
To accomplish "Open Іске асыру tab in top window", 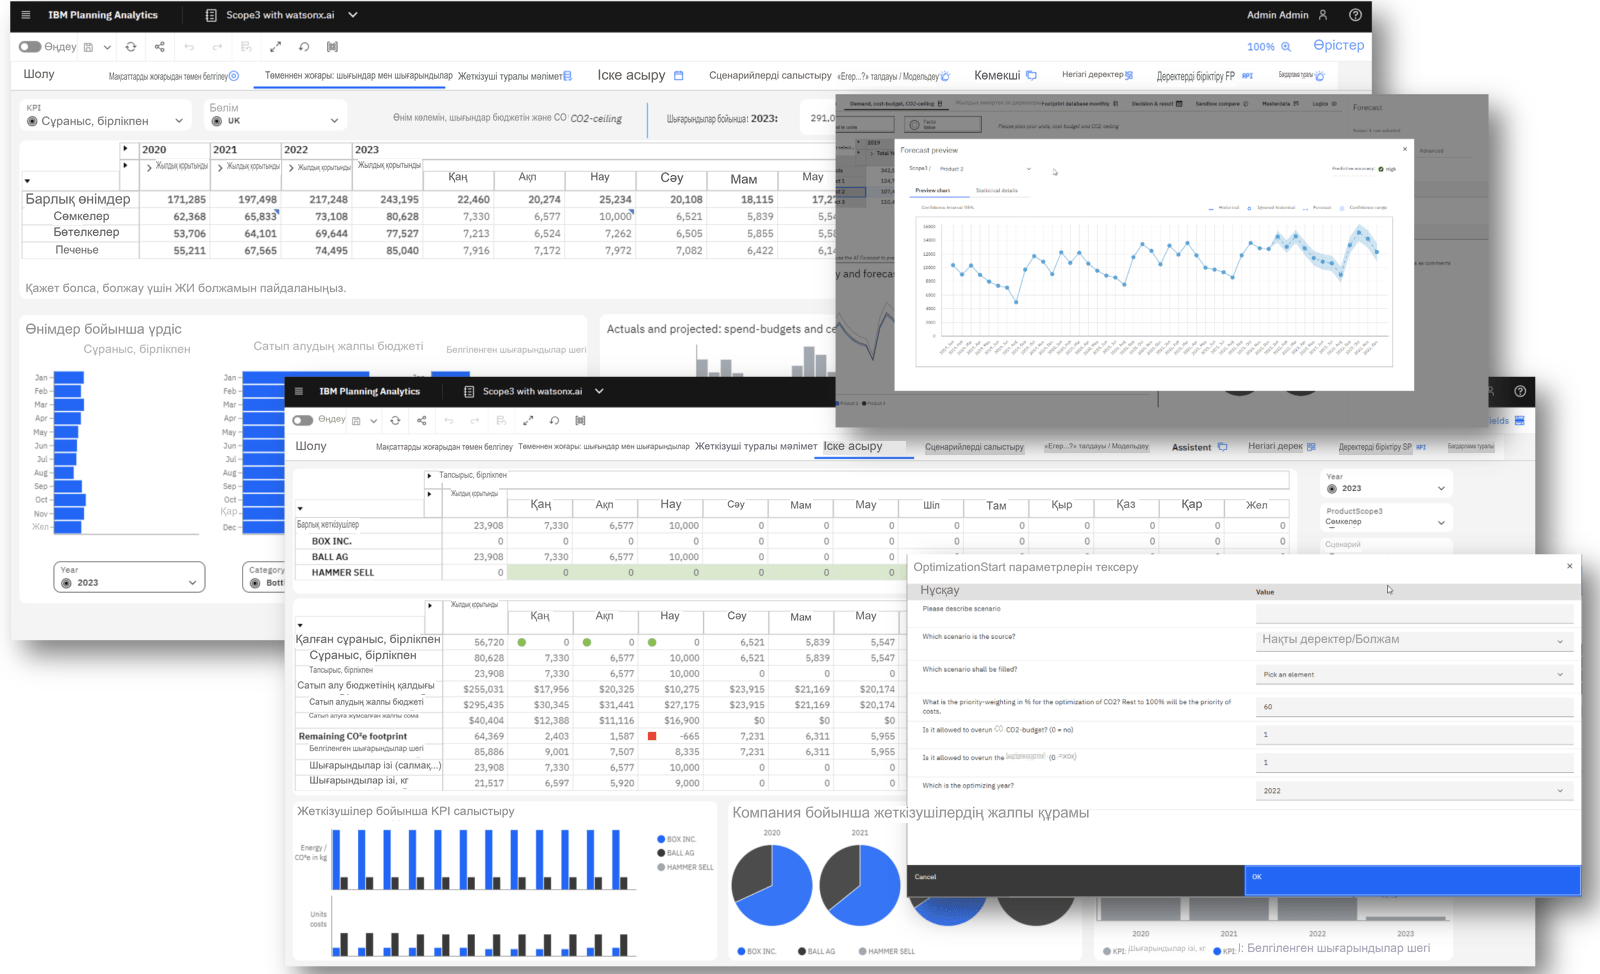I will (x=631, y=75).
